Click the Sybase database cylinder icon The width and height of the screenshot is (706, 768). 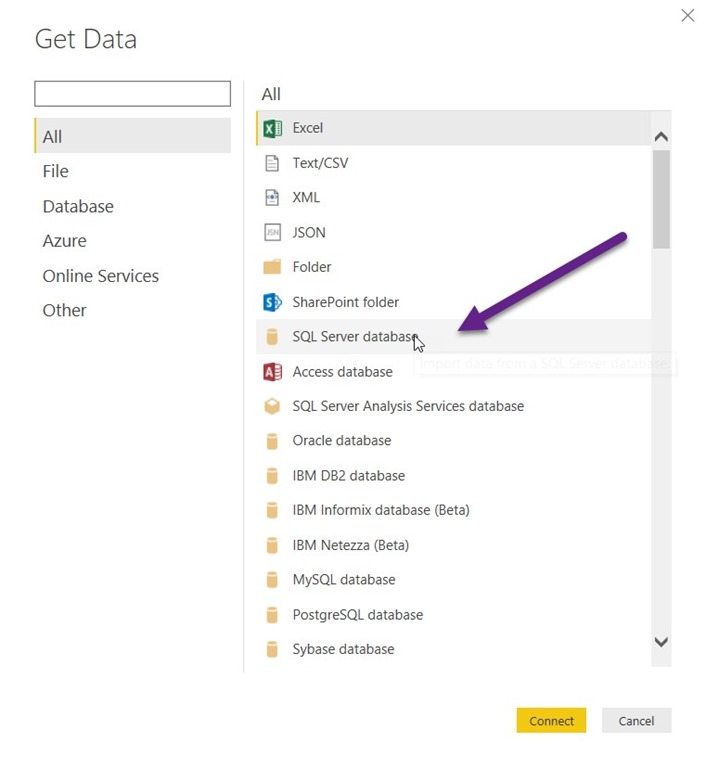point(272,649)
